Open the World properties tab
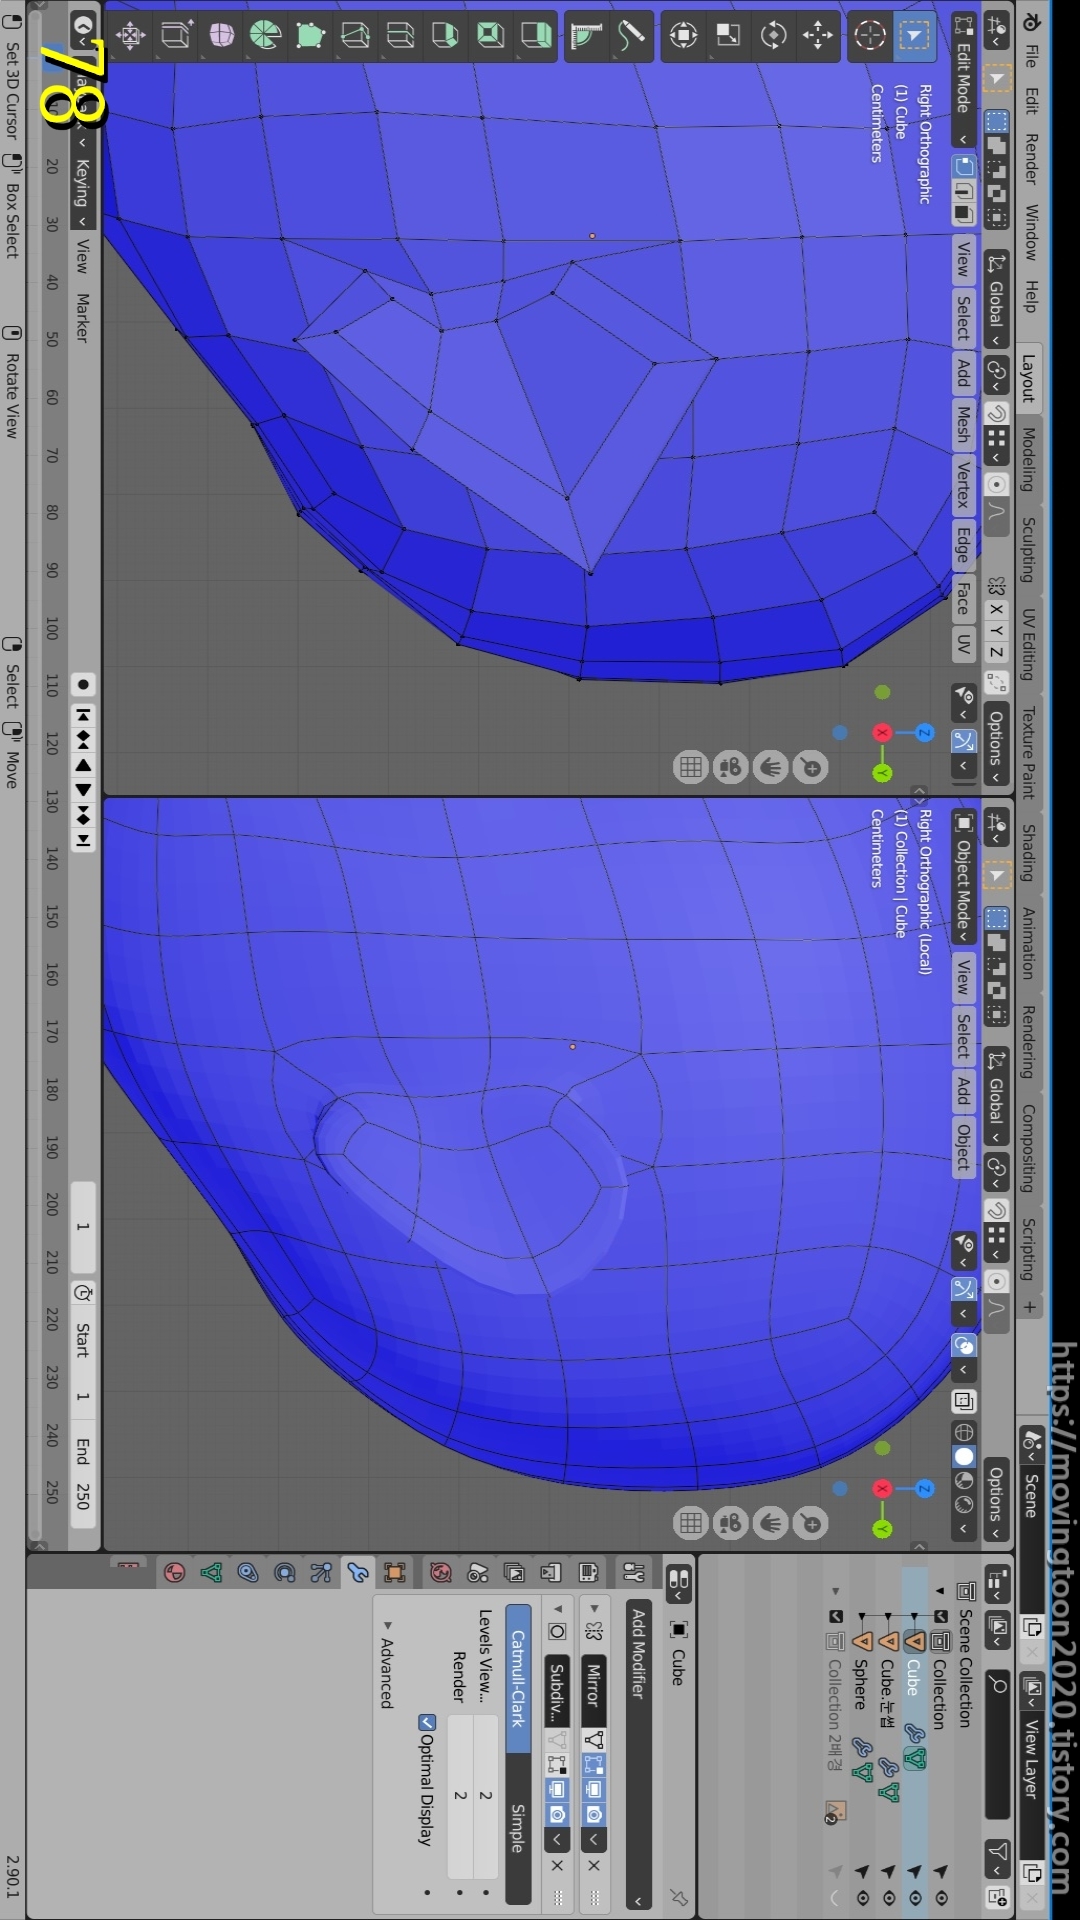The width and height of the screenshot is (1080, 1920). tap(441, 1573)
